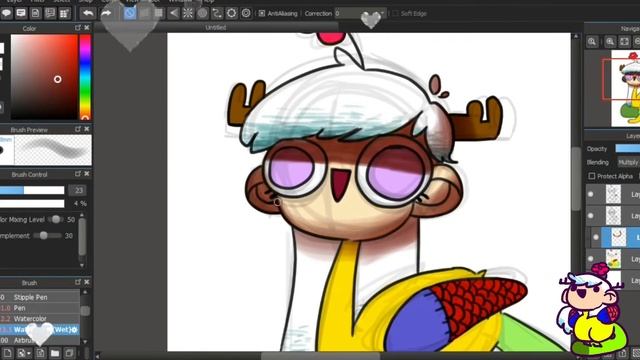Click folder icon under the Brush list
The image size is (640, 360).
[x=55, y=353]
